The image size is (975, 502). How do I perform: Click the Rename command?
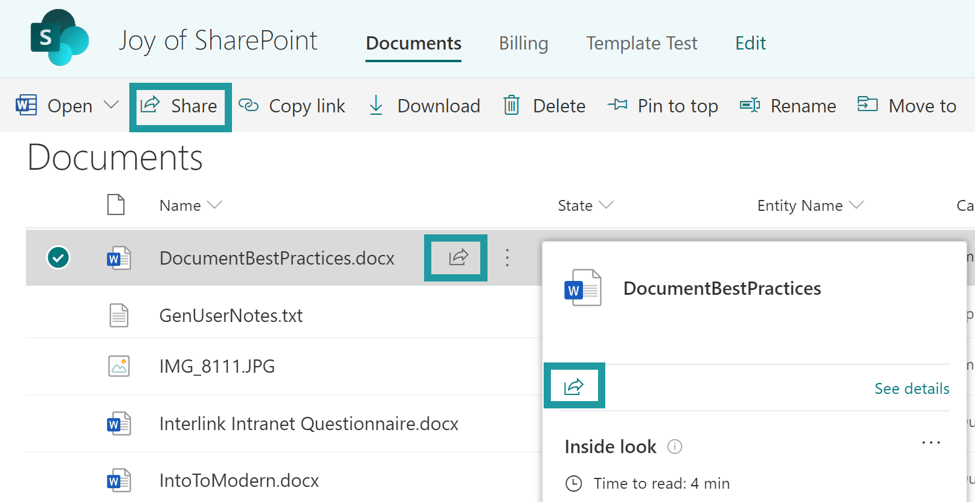click(788, 106)
